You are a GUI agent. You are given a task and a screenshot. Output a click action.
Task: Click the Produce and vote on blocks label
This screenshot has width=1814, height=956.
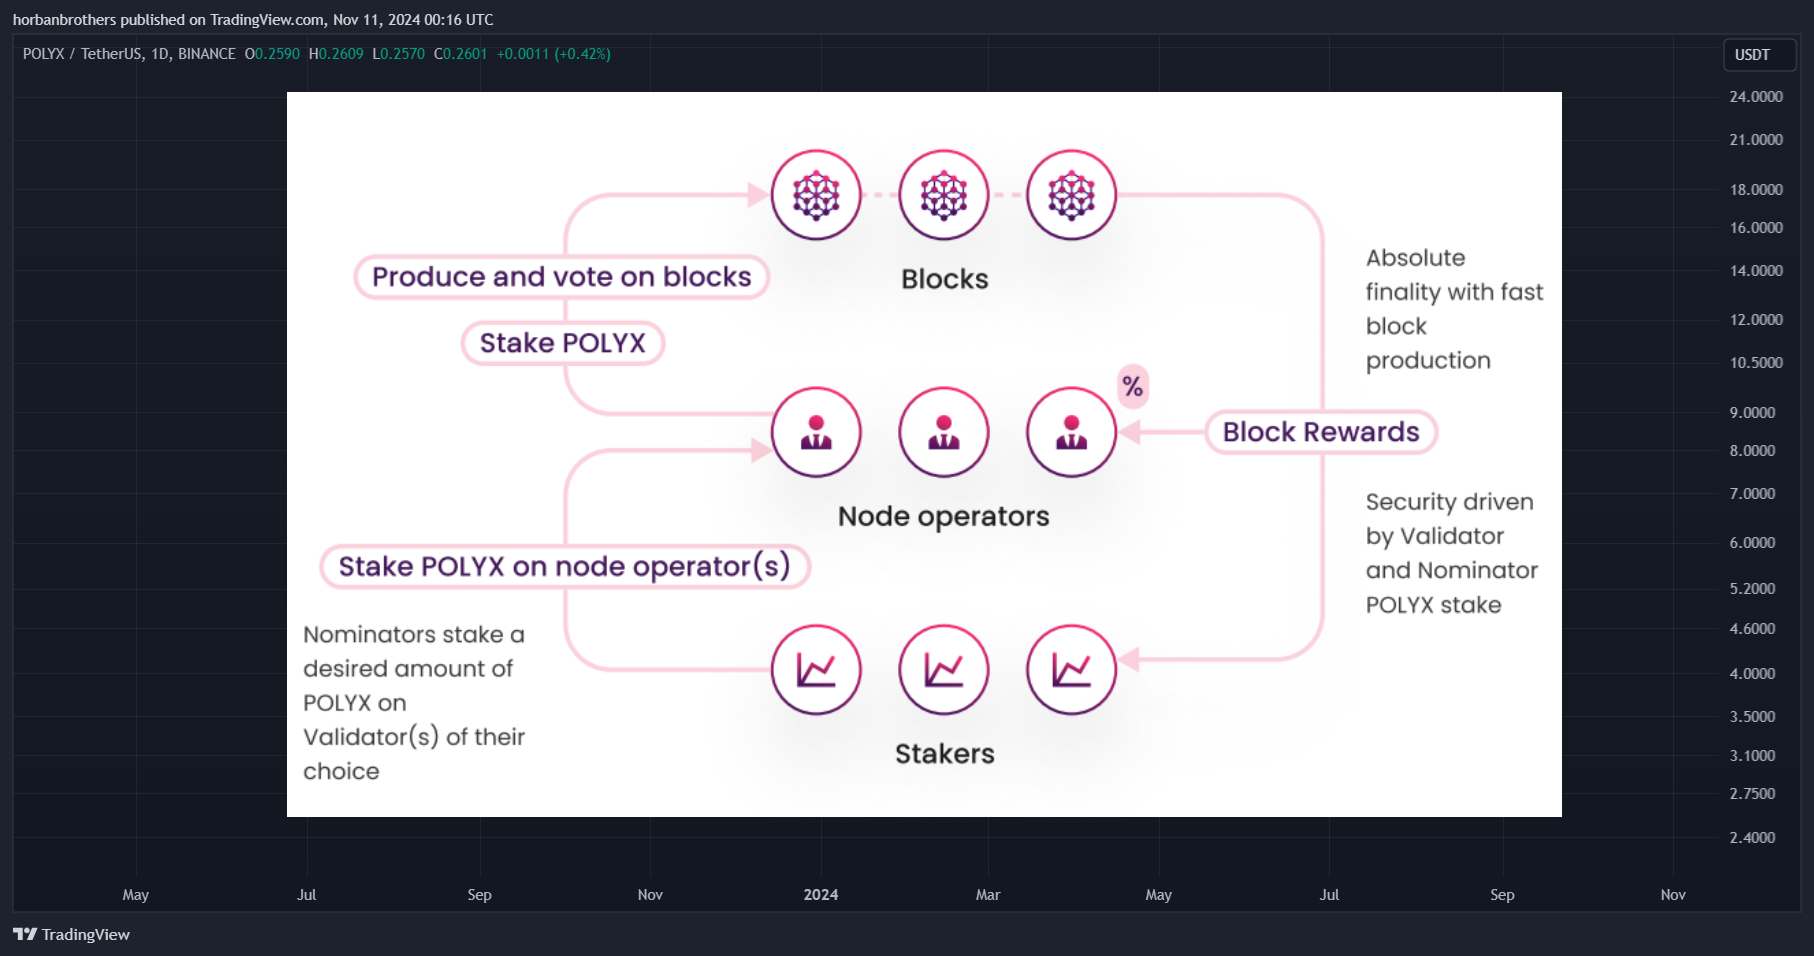(x=562, y=277)
